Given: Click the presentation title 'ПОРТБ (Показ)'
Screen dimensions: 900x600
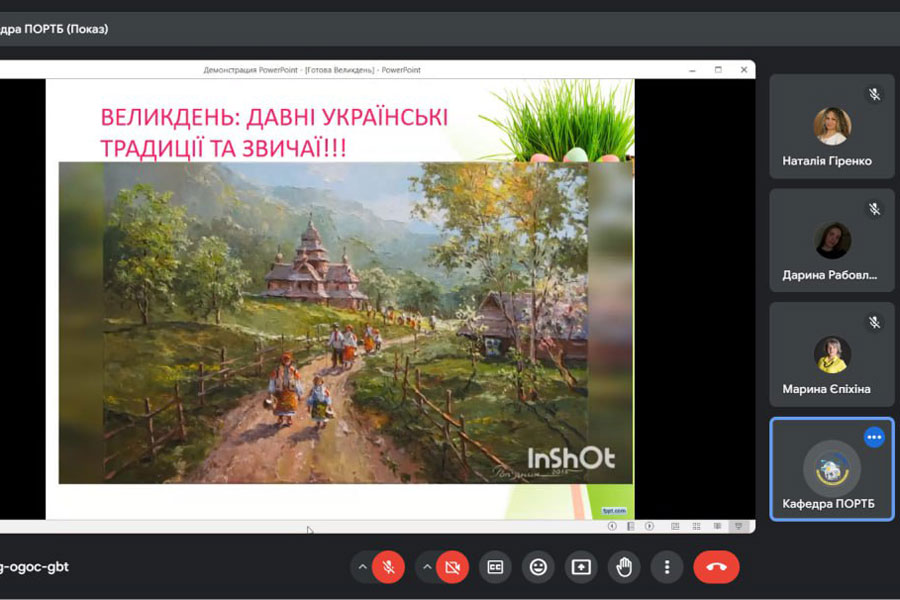Looking at the screenshot, I should (x=66, y=29).
